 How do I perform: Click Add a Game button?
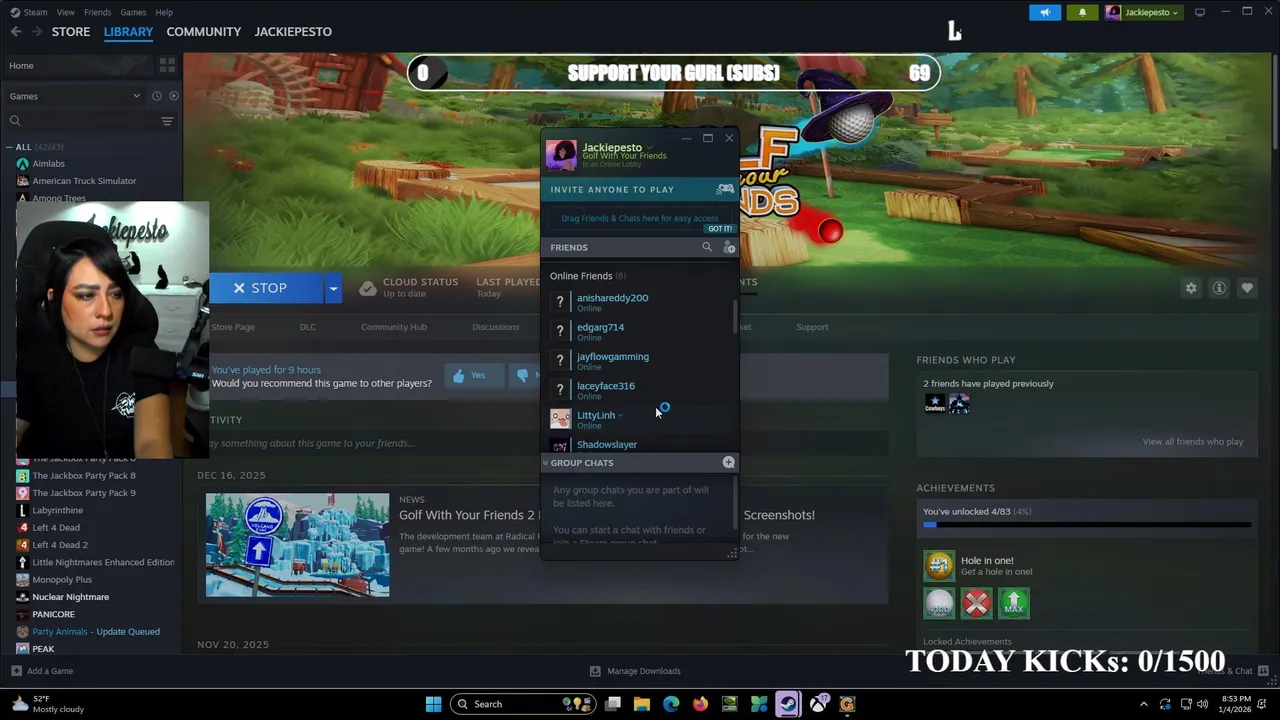[42, 671]
